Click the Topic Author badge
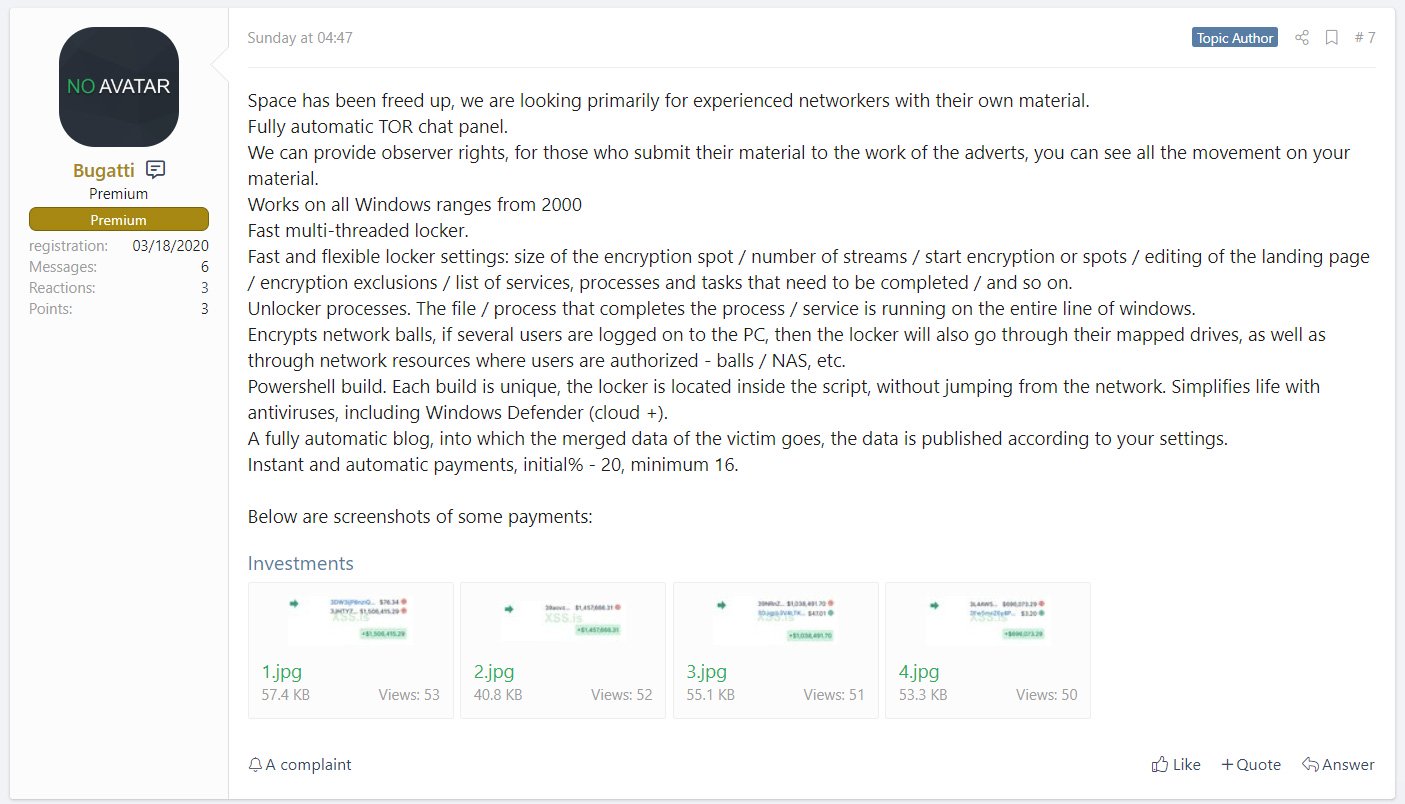The width and height of the screenshot is (1405, 804). pyautogui.click(x=1235, y=38)
